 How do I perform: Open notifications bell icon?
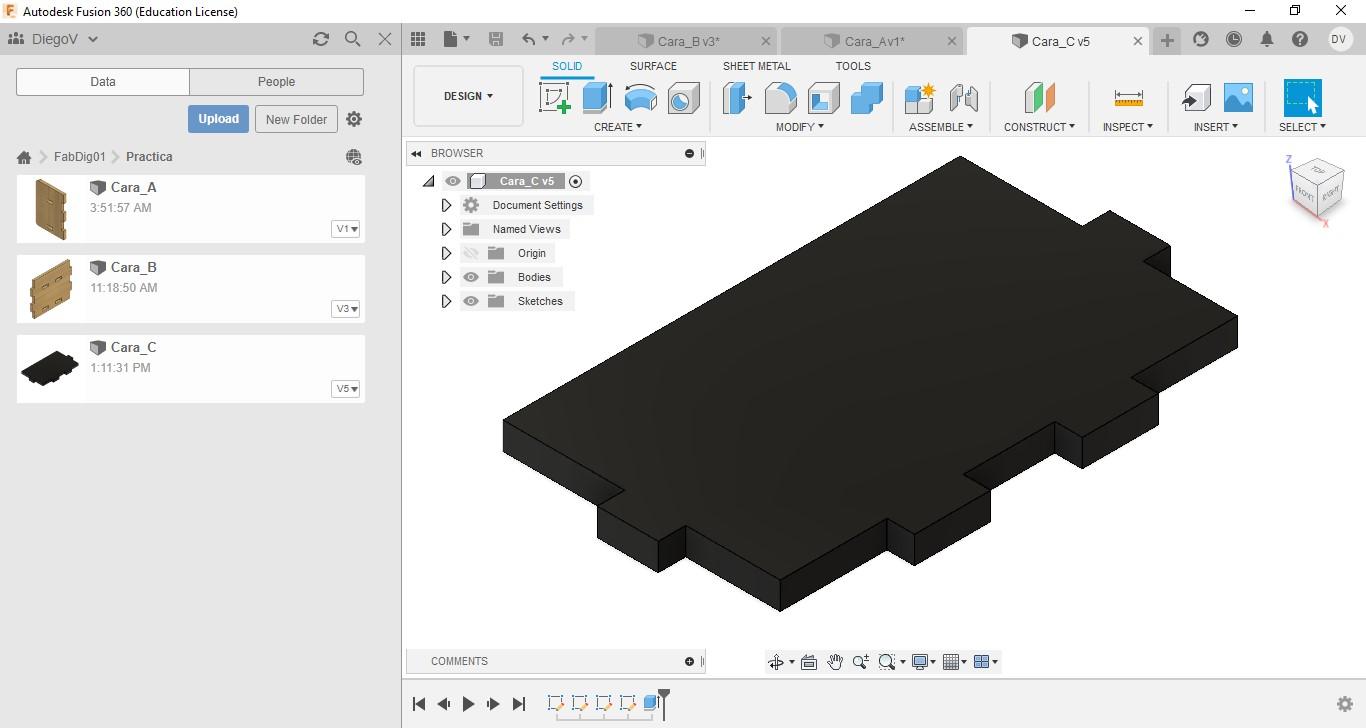[x=1267, y=39]
